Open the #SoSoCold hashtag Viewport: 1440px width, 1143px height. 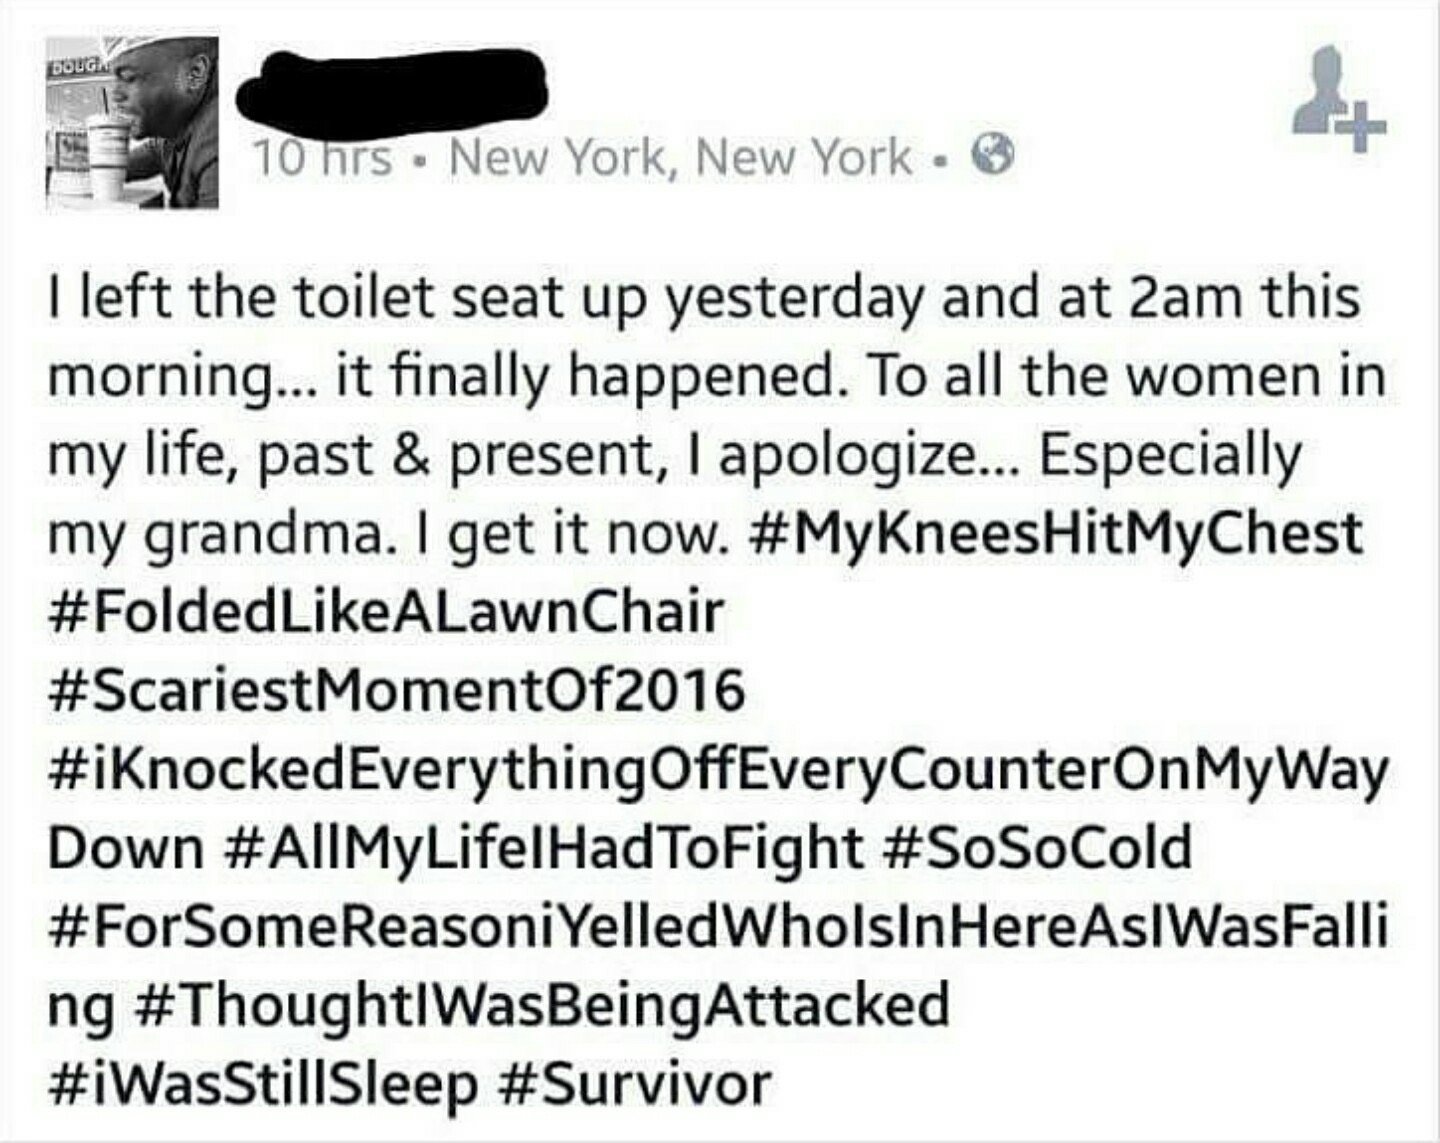point(1039,847)
